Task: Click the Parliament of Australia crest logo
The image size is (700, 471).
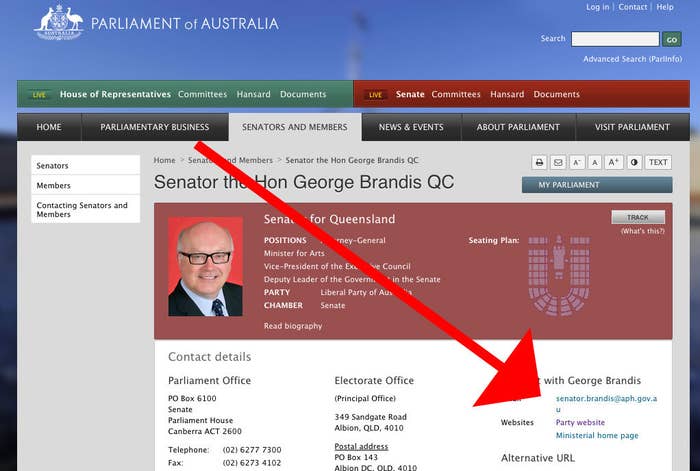Action: 59,22
